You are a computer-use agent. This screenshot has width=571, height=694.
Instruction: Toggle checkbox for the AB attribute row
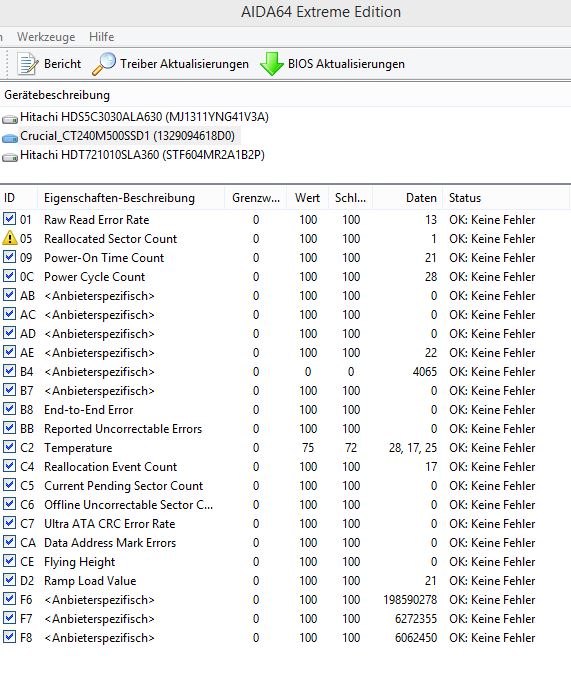pos(9,295)
